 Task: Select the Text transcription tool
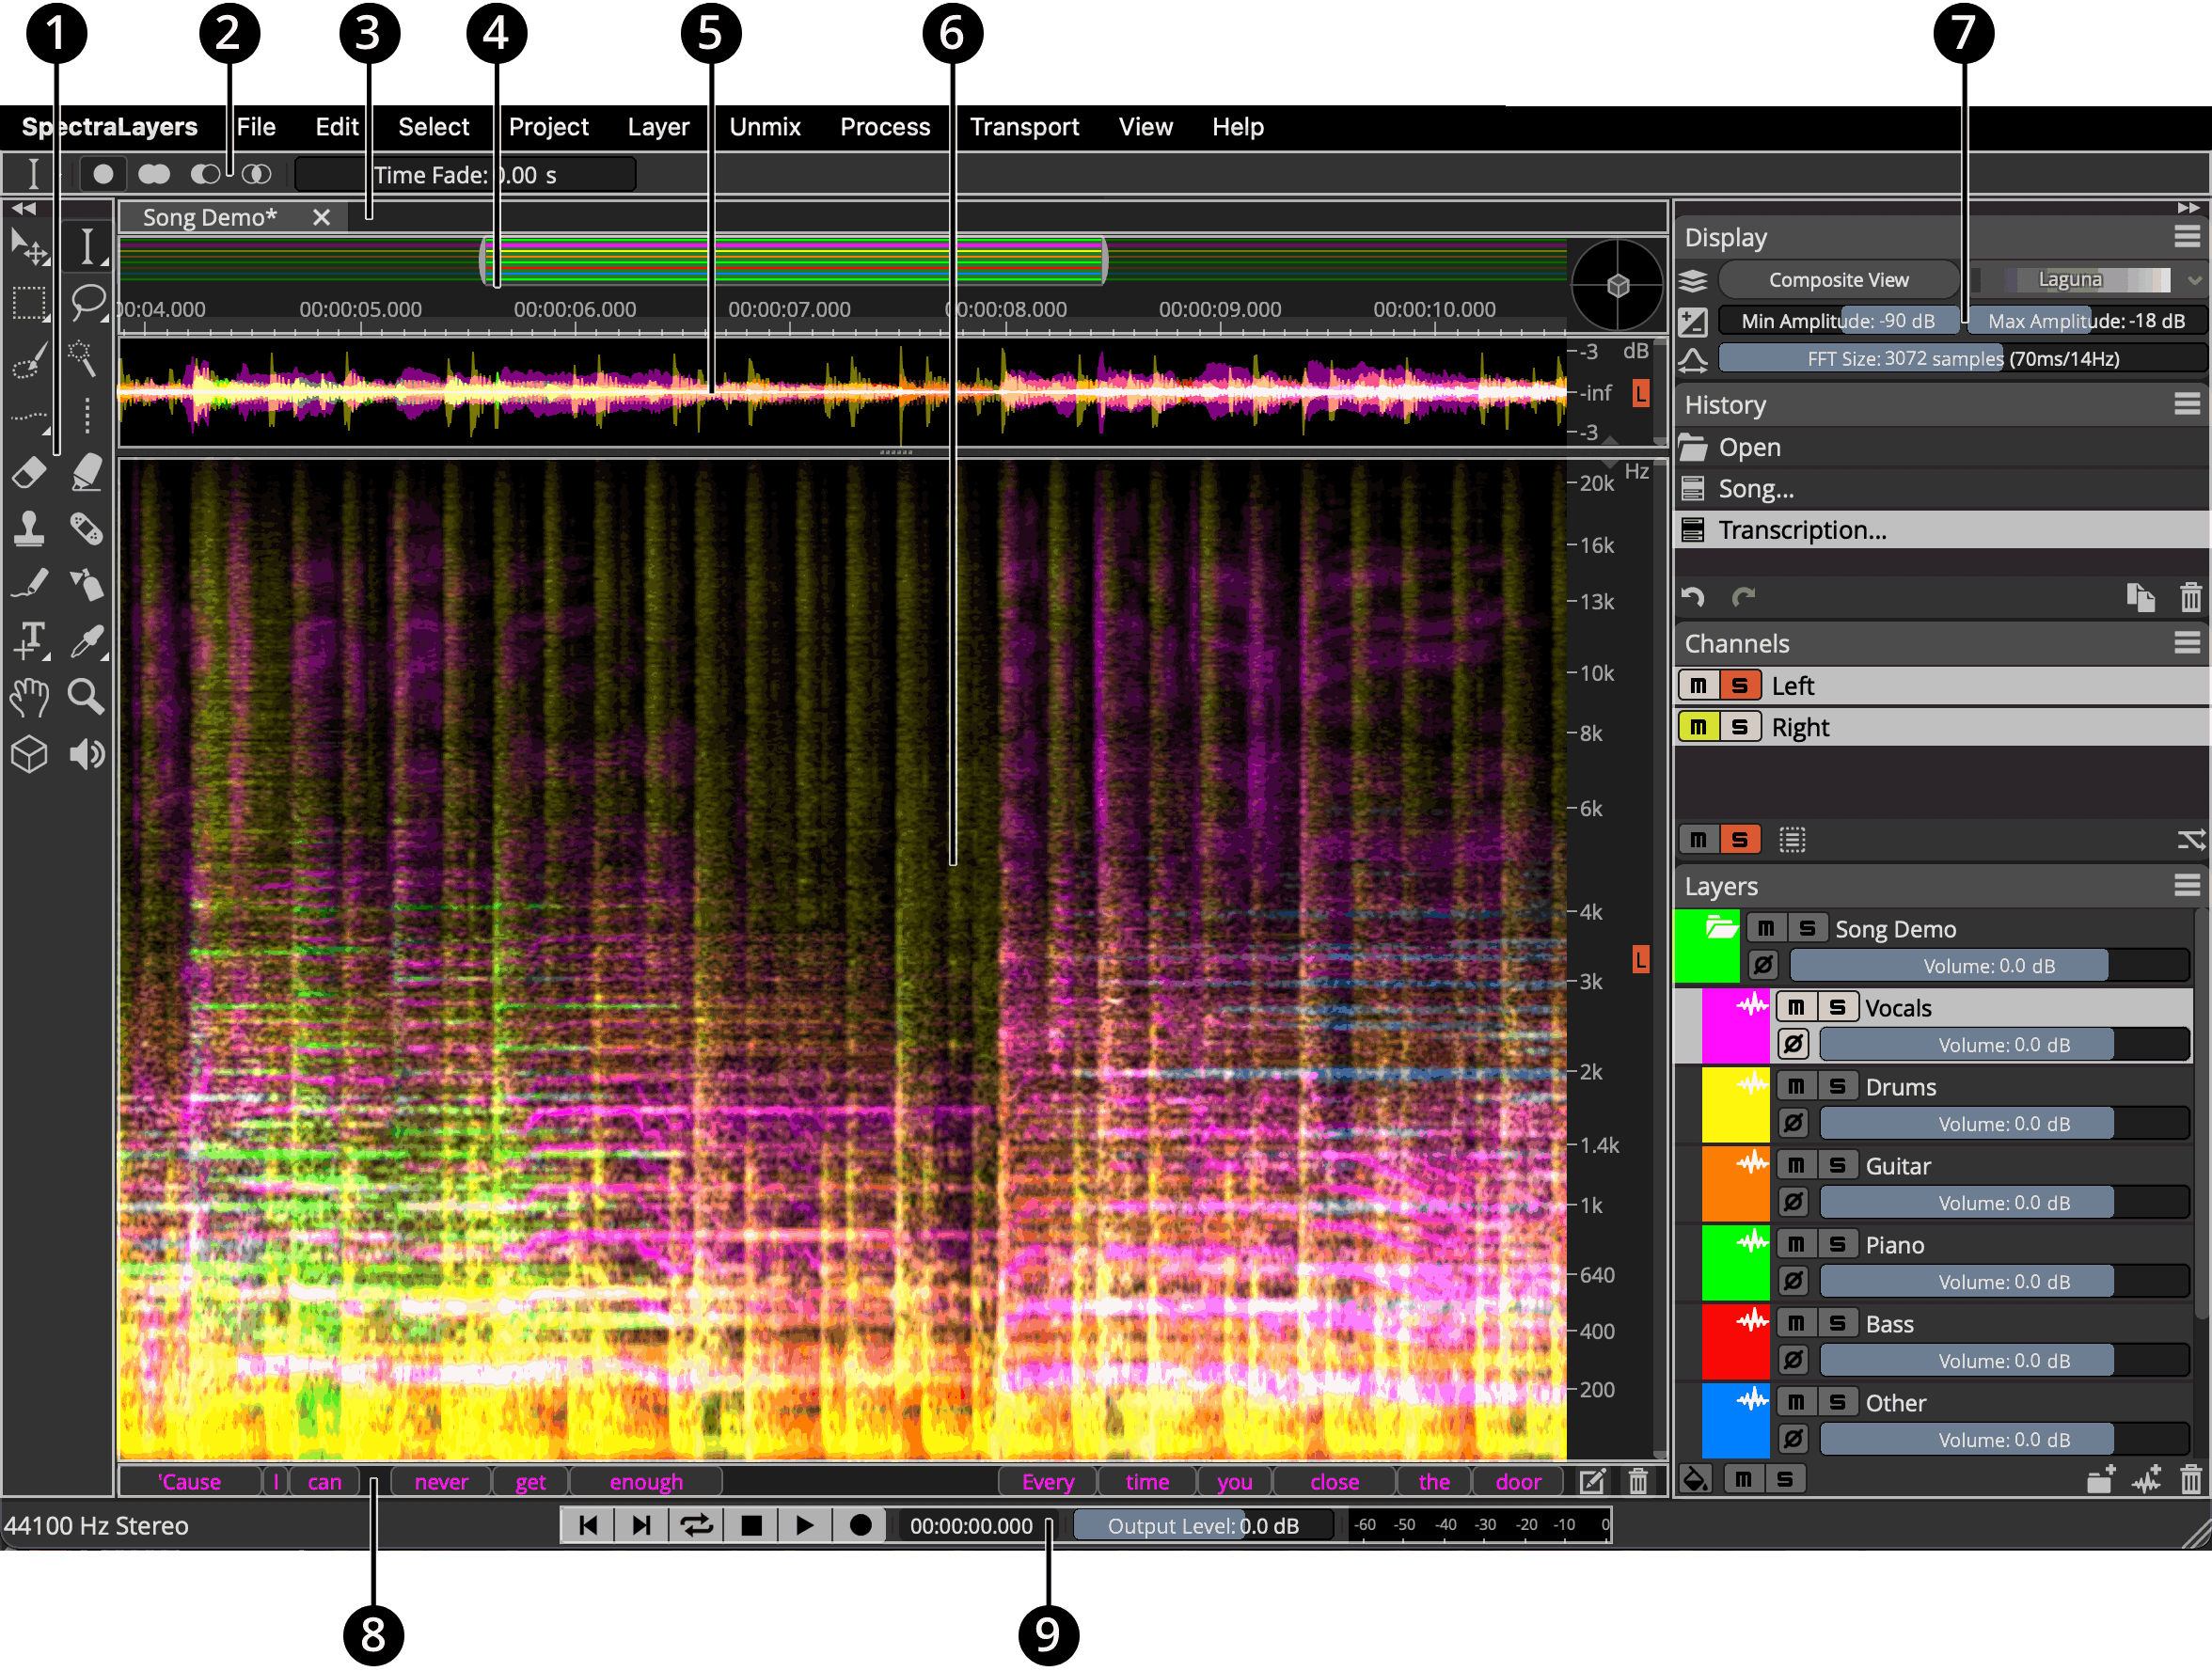point(30,640)
